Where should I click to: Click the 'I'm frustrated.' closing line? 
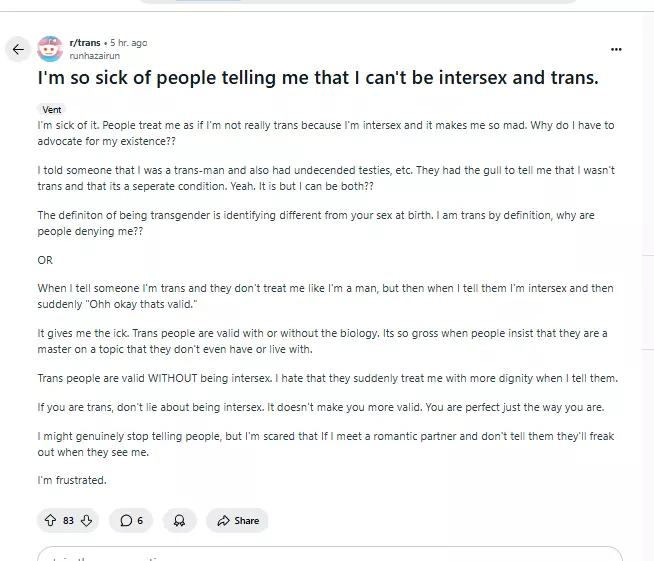point(72,480)
